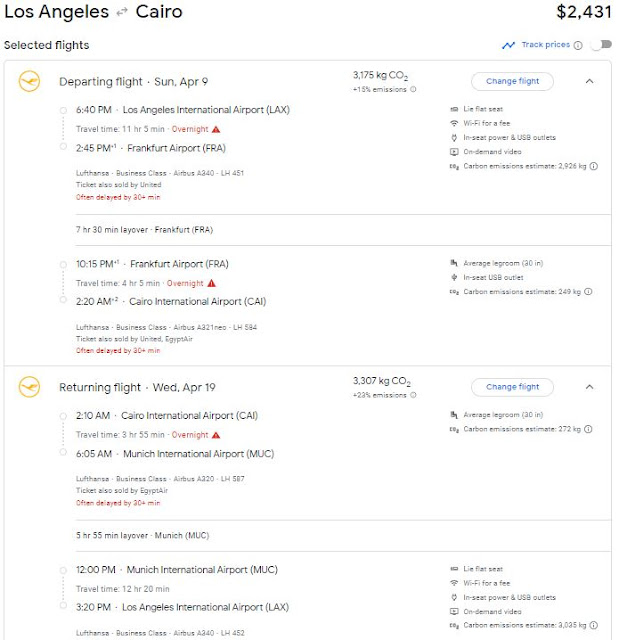Toggle the Track prices switch
Screen dimensions: 619x640
[x=601, y=45]
